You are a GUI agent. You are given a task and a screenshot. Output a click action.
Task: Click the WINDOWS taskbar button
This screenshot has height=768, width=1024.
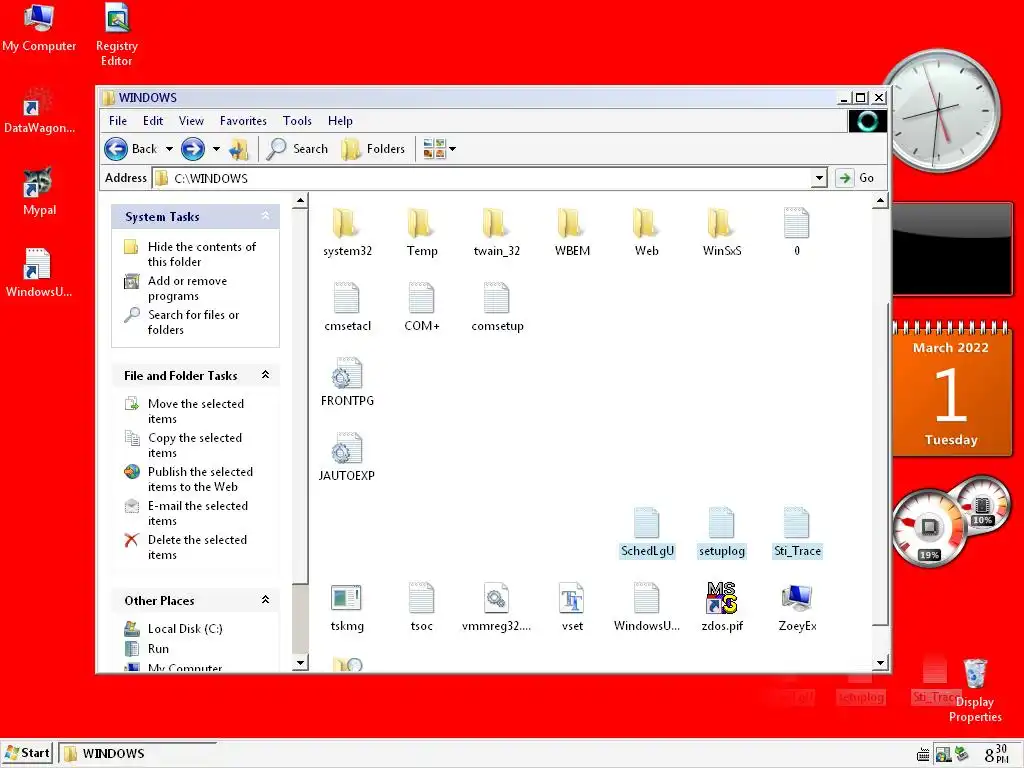[137, 753]
